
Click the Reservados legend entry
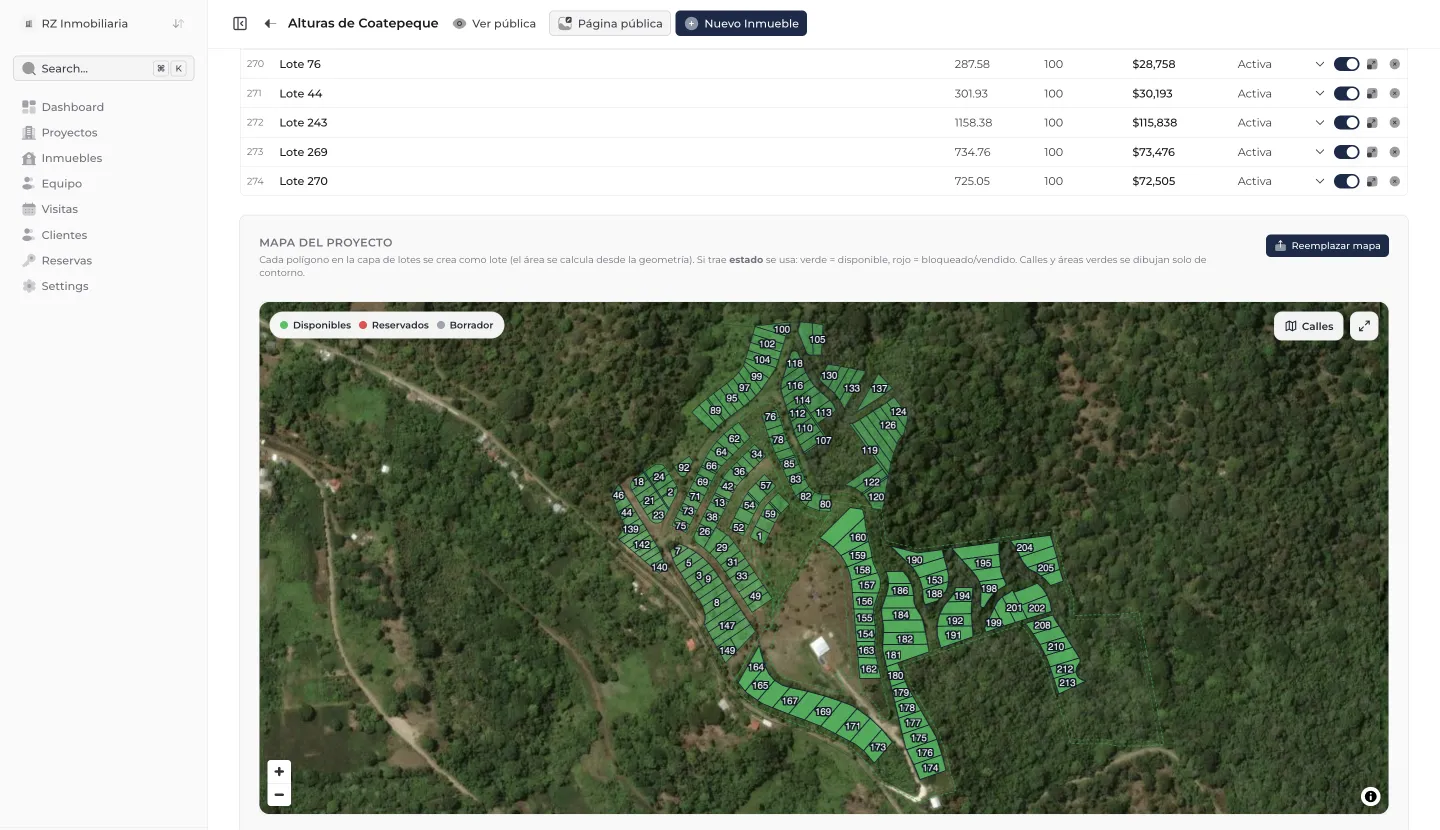pyautogui.click(x=394, y=325)
